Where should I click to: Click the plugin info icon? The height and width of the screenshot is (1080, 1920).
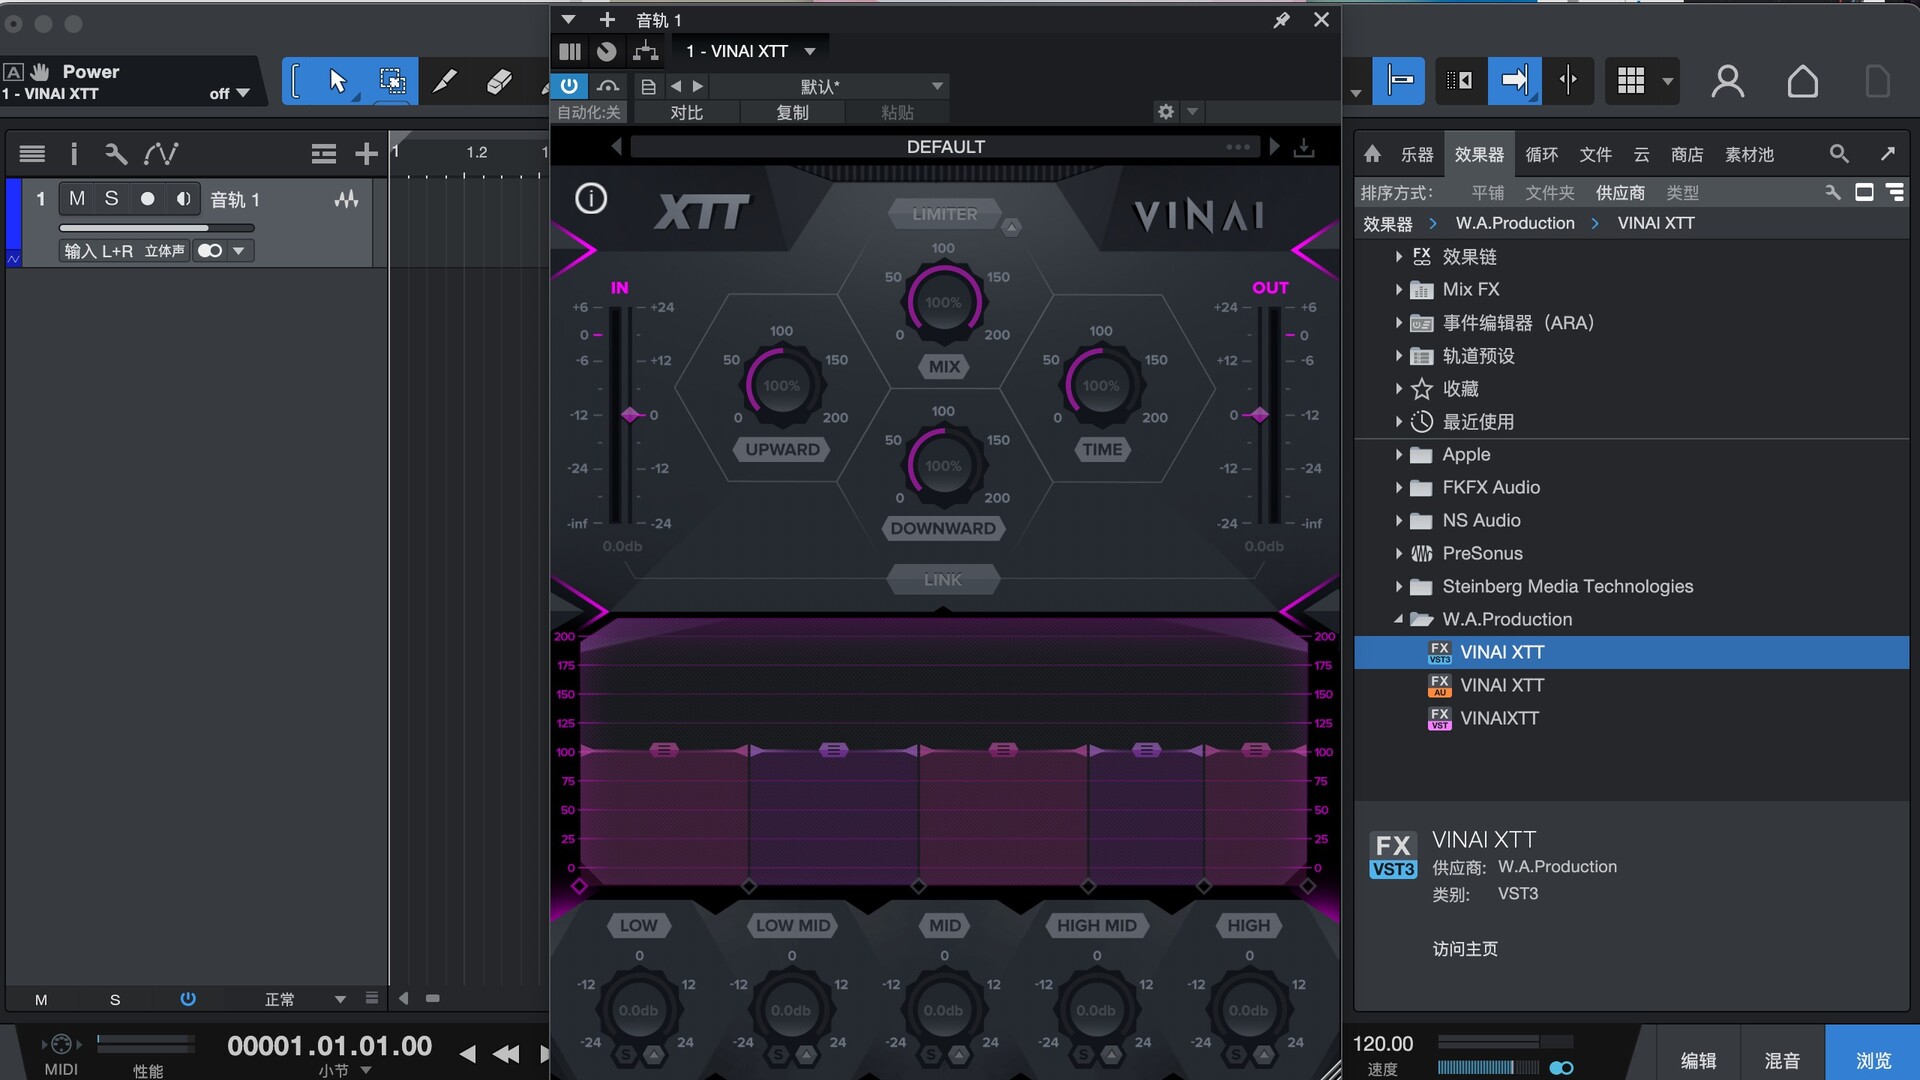point(591,199)
